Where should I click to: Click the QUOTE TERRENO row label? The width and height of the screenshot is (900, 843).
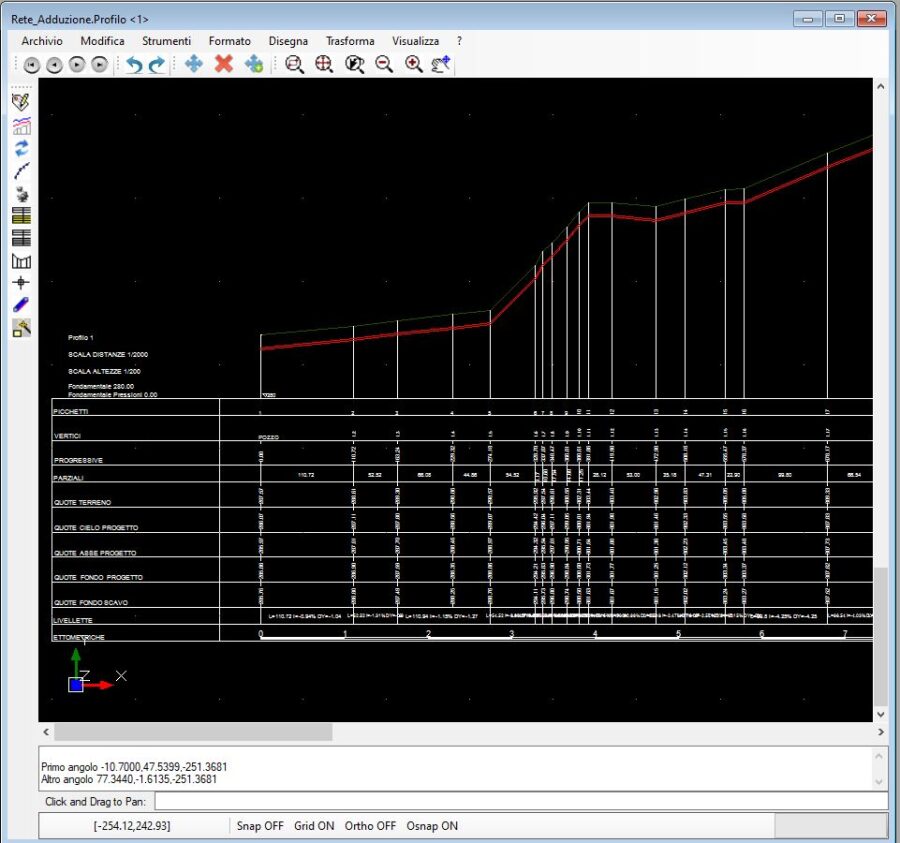coord(83,502)
